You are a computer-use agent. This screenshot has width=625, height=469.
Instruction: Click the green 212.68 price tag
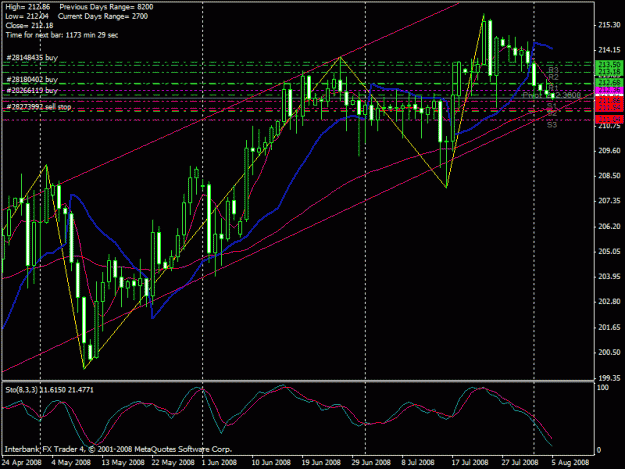[609, 82]
